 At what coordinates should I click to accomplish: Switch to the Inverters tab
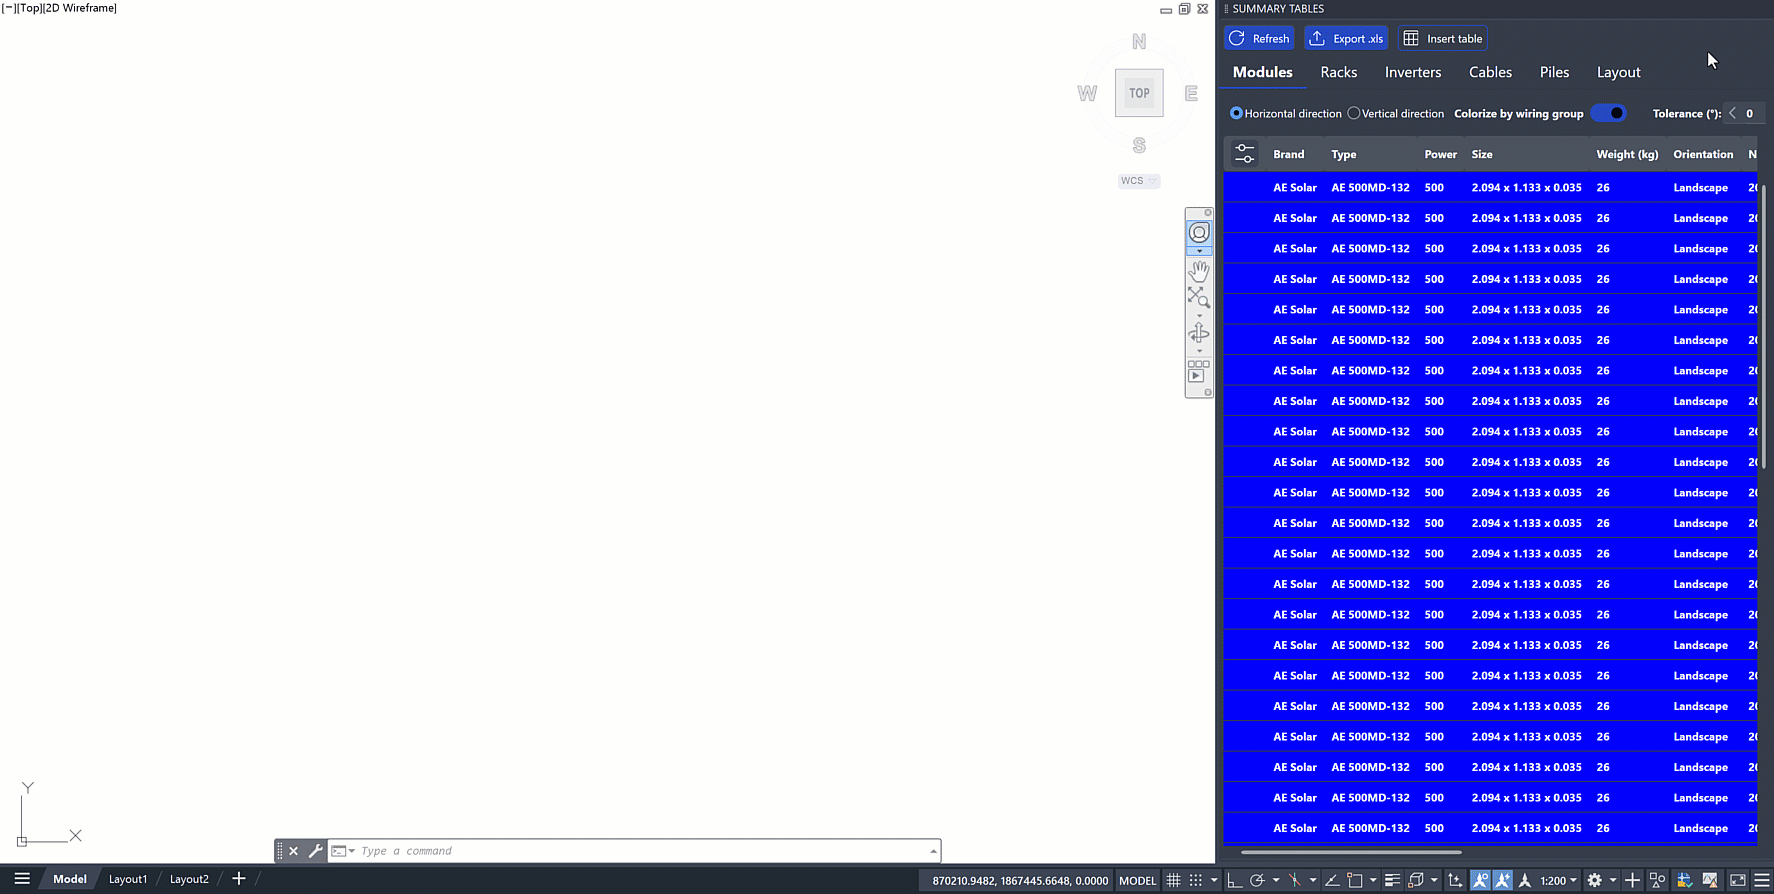(x=1413, y=72)
